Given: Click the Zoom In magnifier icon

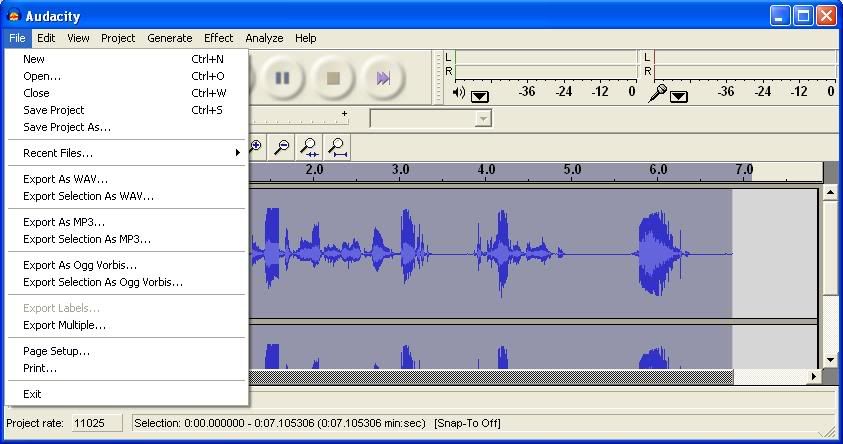Looking at the screenshot, I should (x=255, y=147).
